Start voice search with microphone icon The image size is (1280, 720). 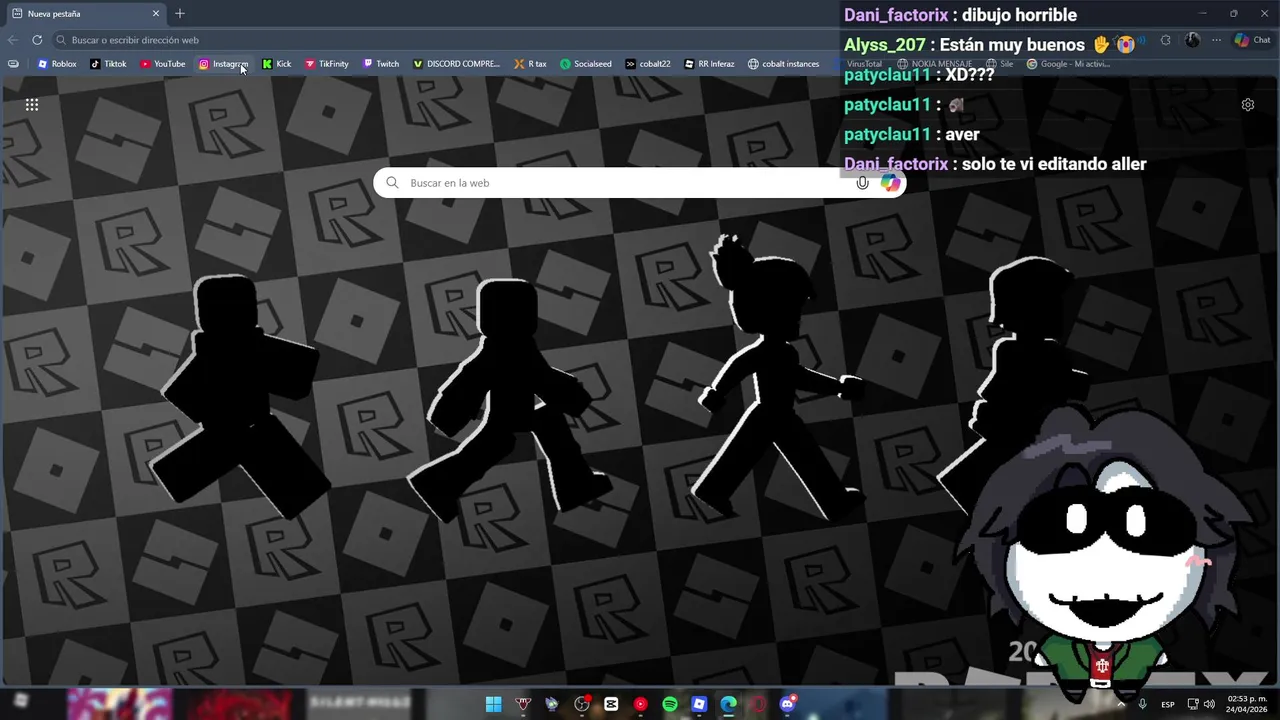(862, 183)
